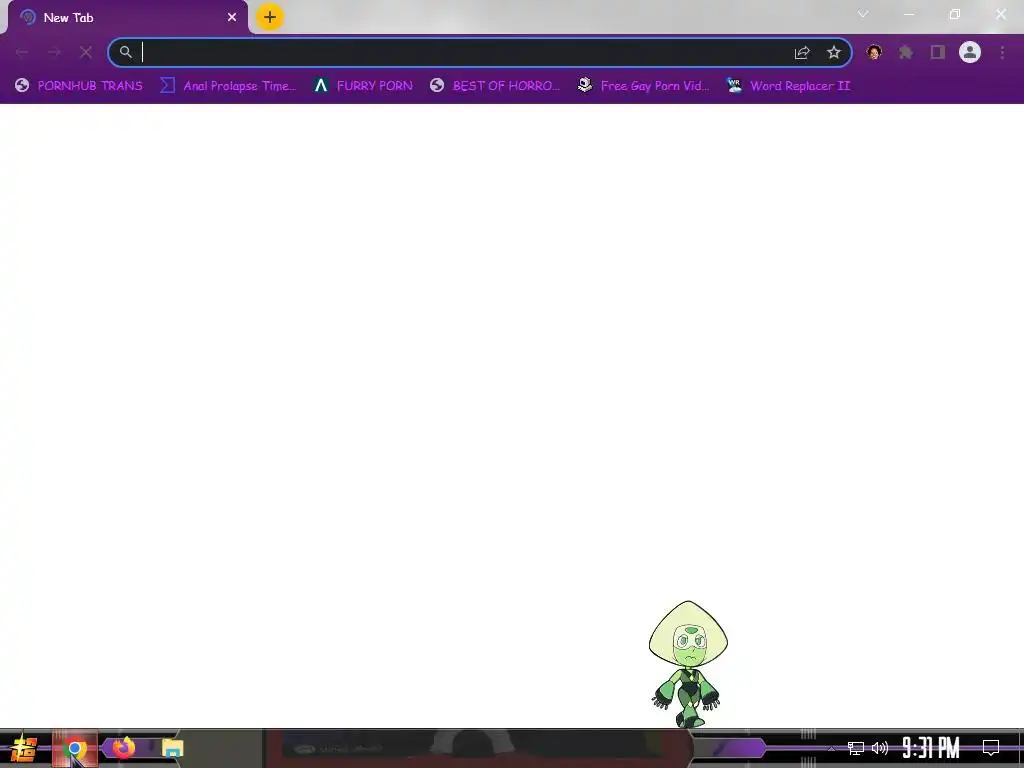
Task: Open a new tab with the plus button
Action: (x=270, y=17)
